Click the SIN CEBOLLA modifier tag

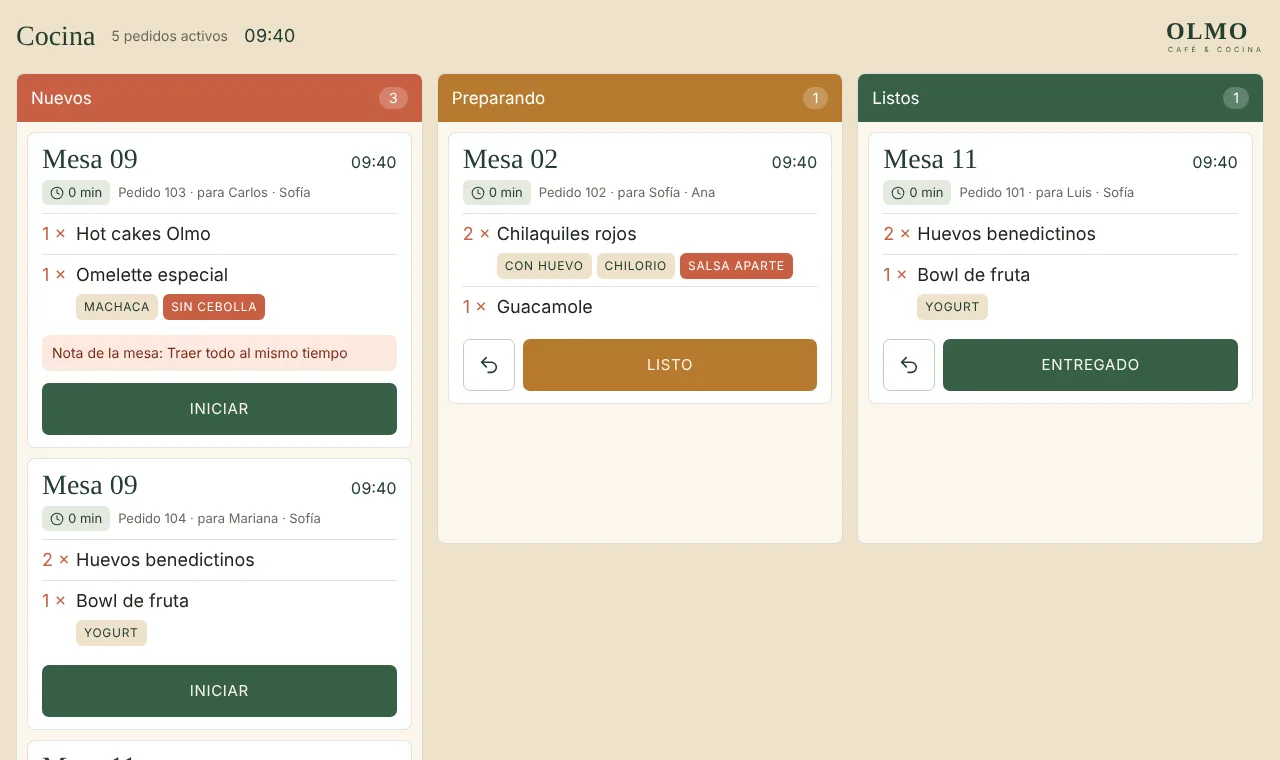point(214,307)
